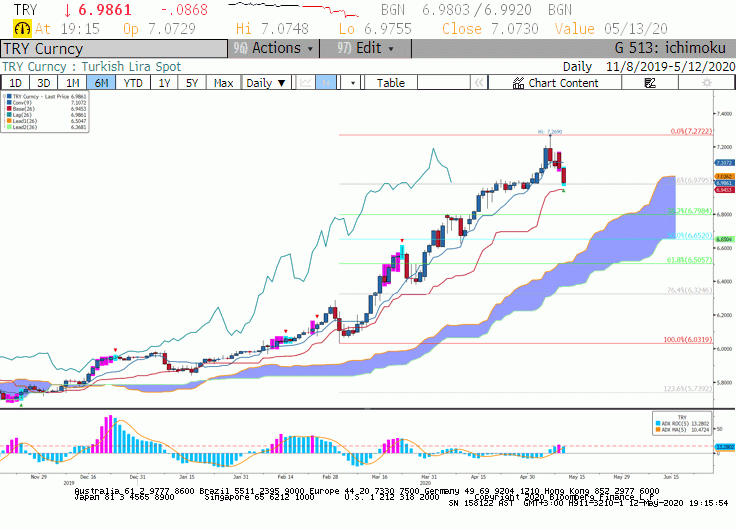This screenshot has height=530, width=736.
Task: Switch range to 1D
Action: [15, 83]
